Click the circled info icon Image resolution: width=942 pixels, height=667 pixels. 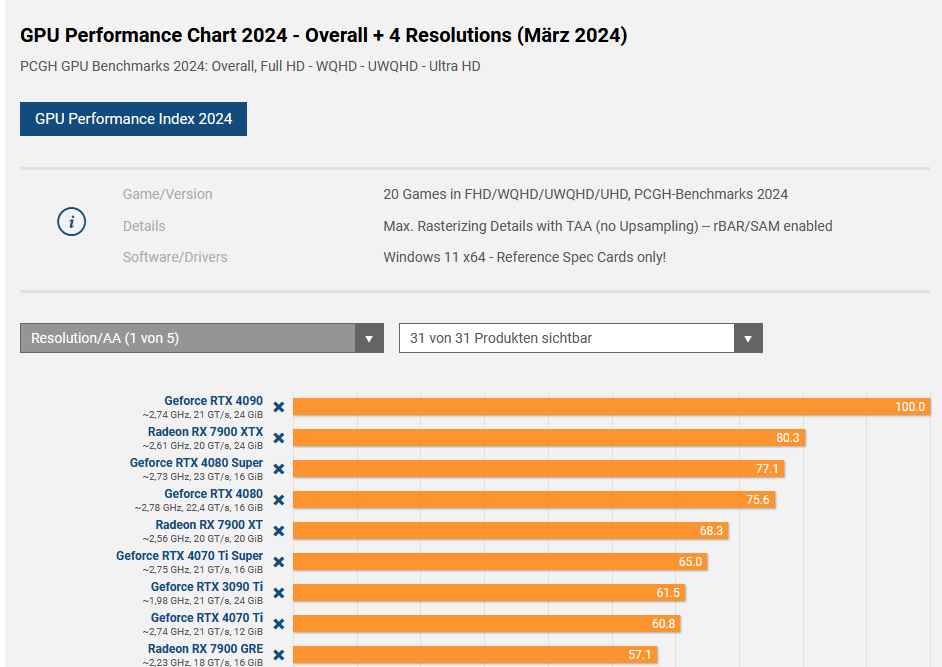(x=71, y=222)
